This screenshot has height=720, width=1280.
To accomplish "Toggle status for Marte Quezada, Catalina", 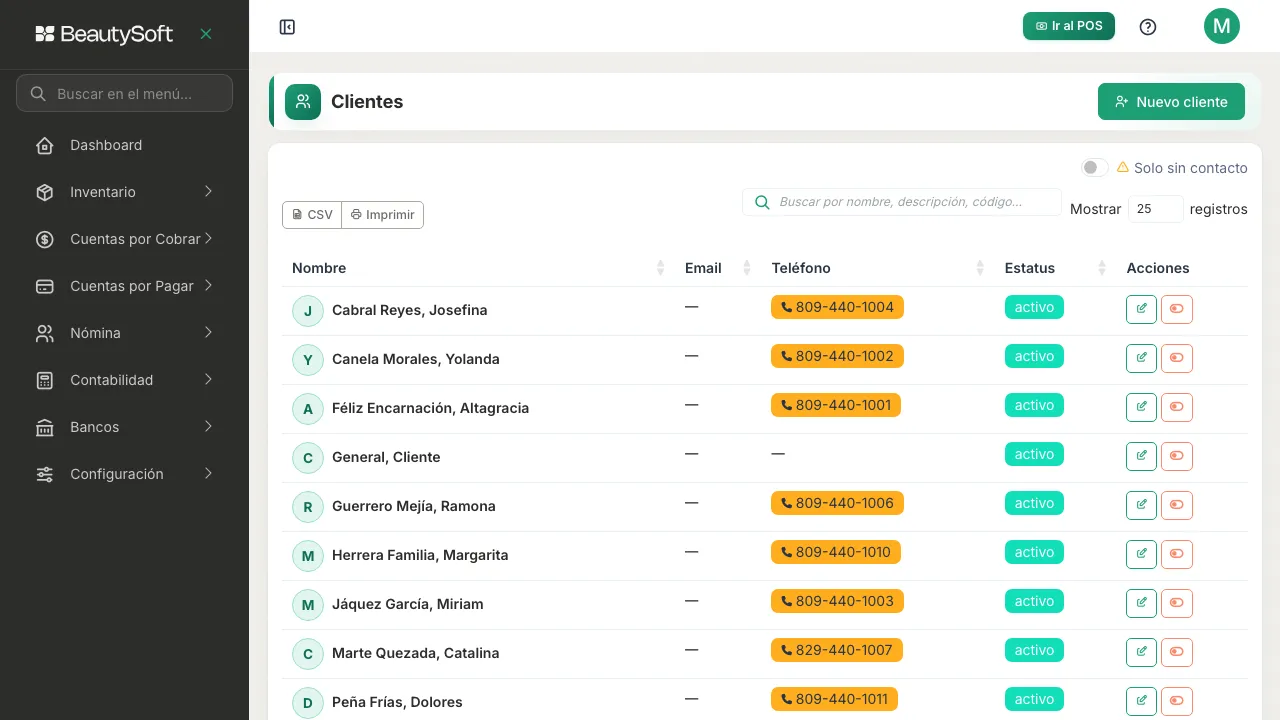I will [x=1177, y=652].
